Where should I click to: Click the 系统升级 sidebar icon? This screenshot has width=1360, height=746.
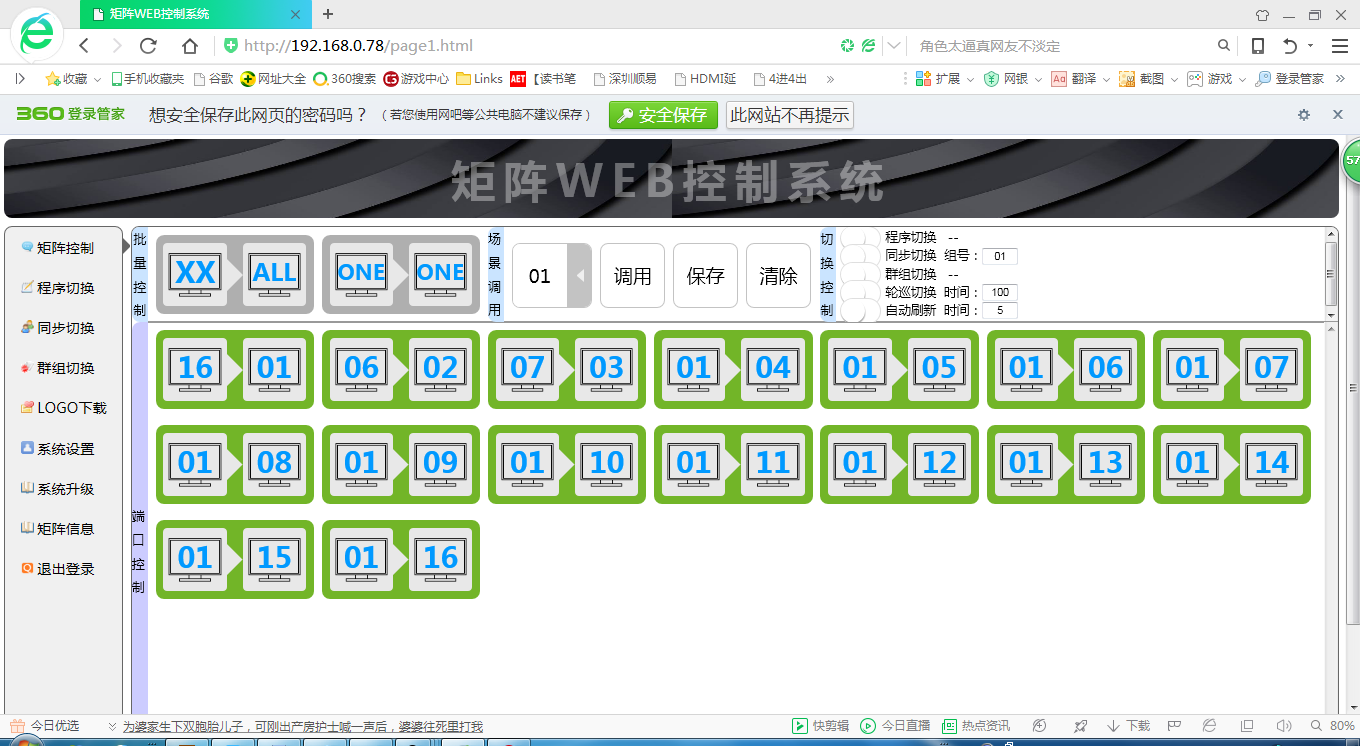[60, 487]
